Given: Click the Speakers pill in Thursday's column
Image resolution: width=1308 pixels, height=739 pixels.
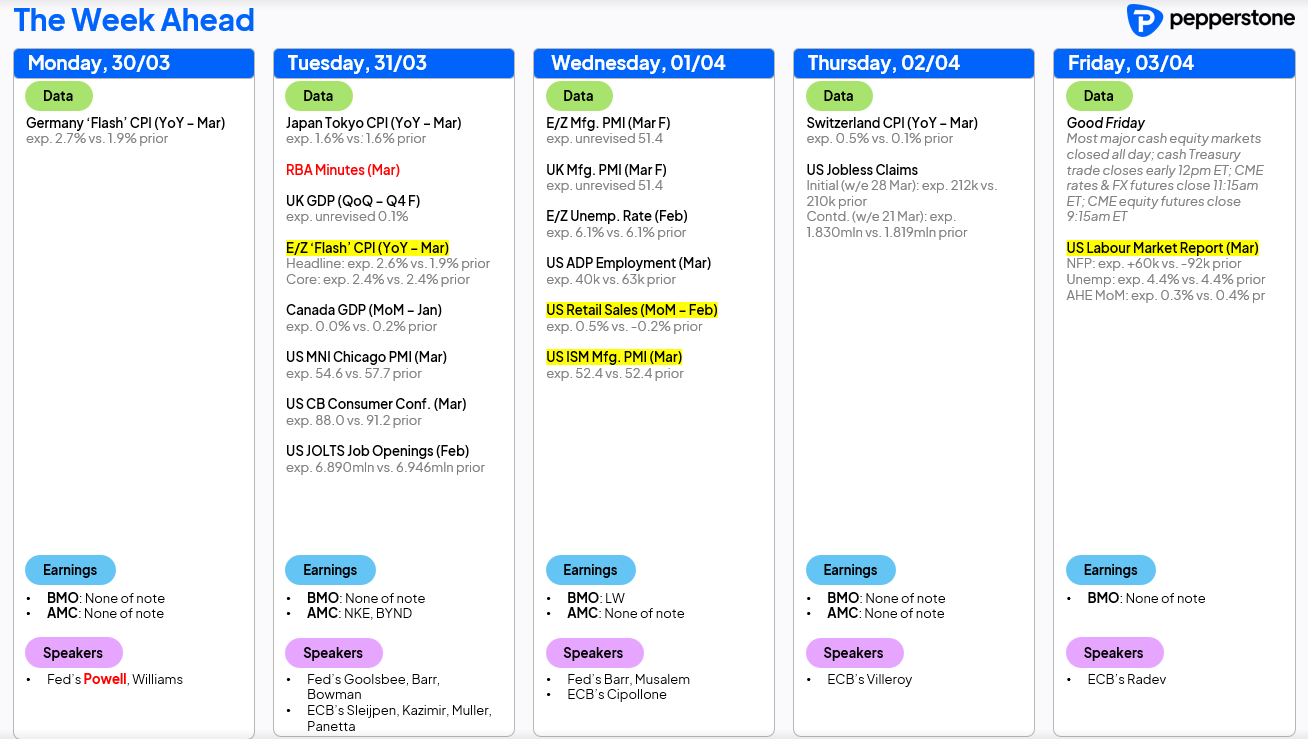Looking at the screenshot, I should pos(853,653).
